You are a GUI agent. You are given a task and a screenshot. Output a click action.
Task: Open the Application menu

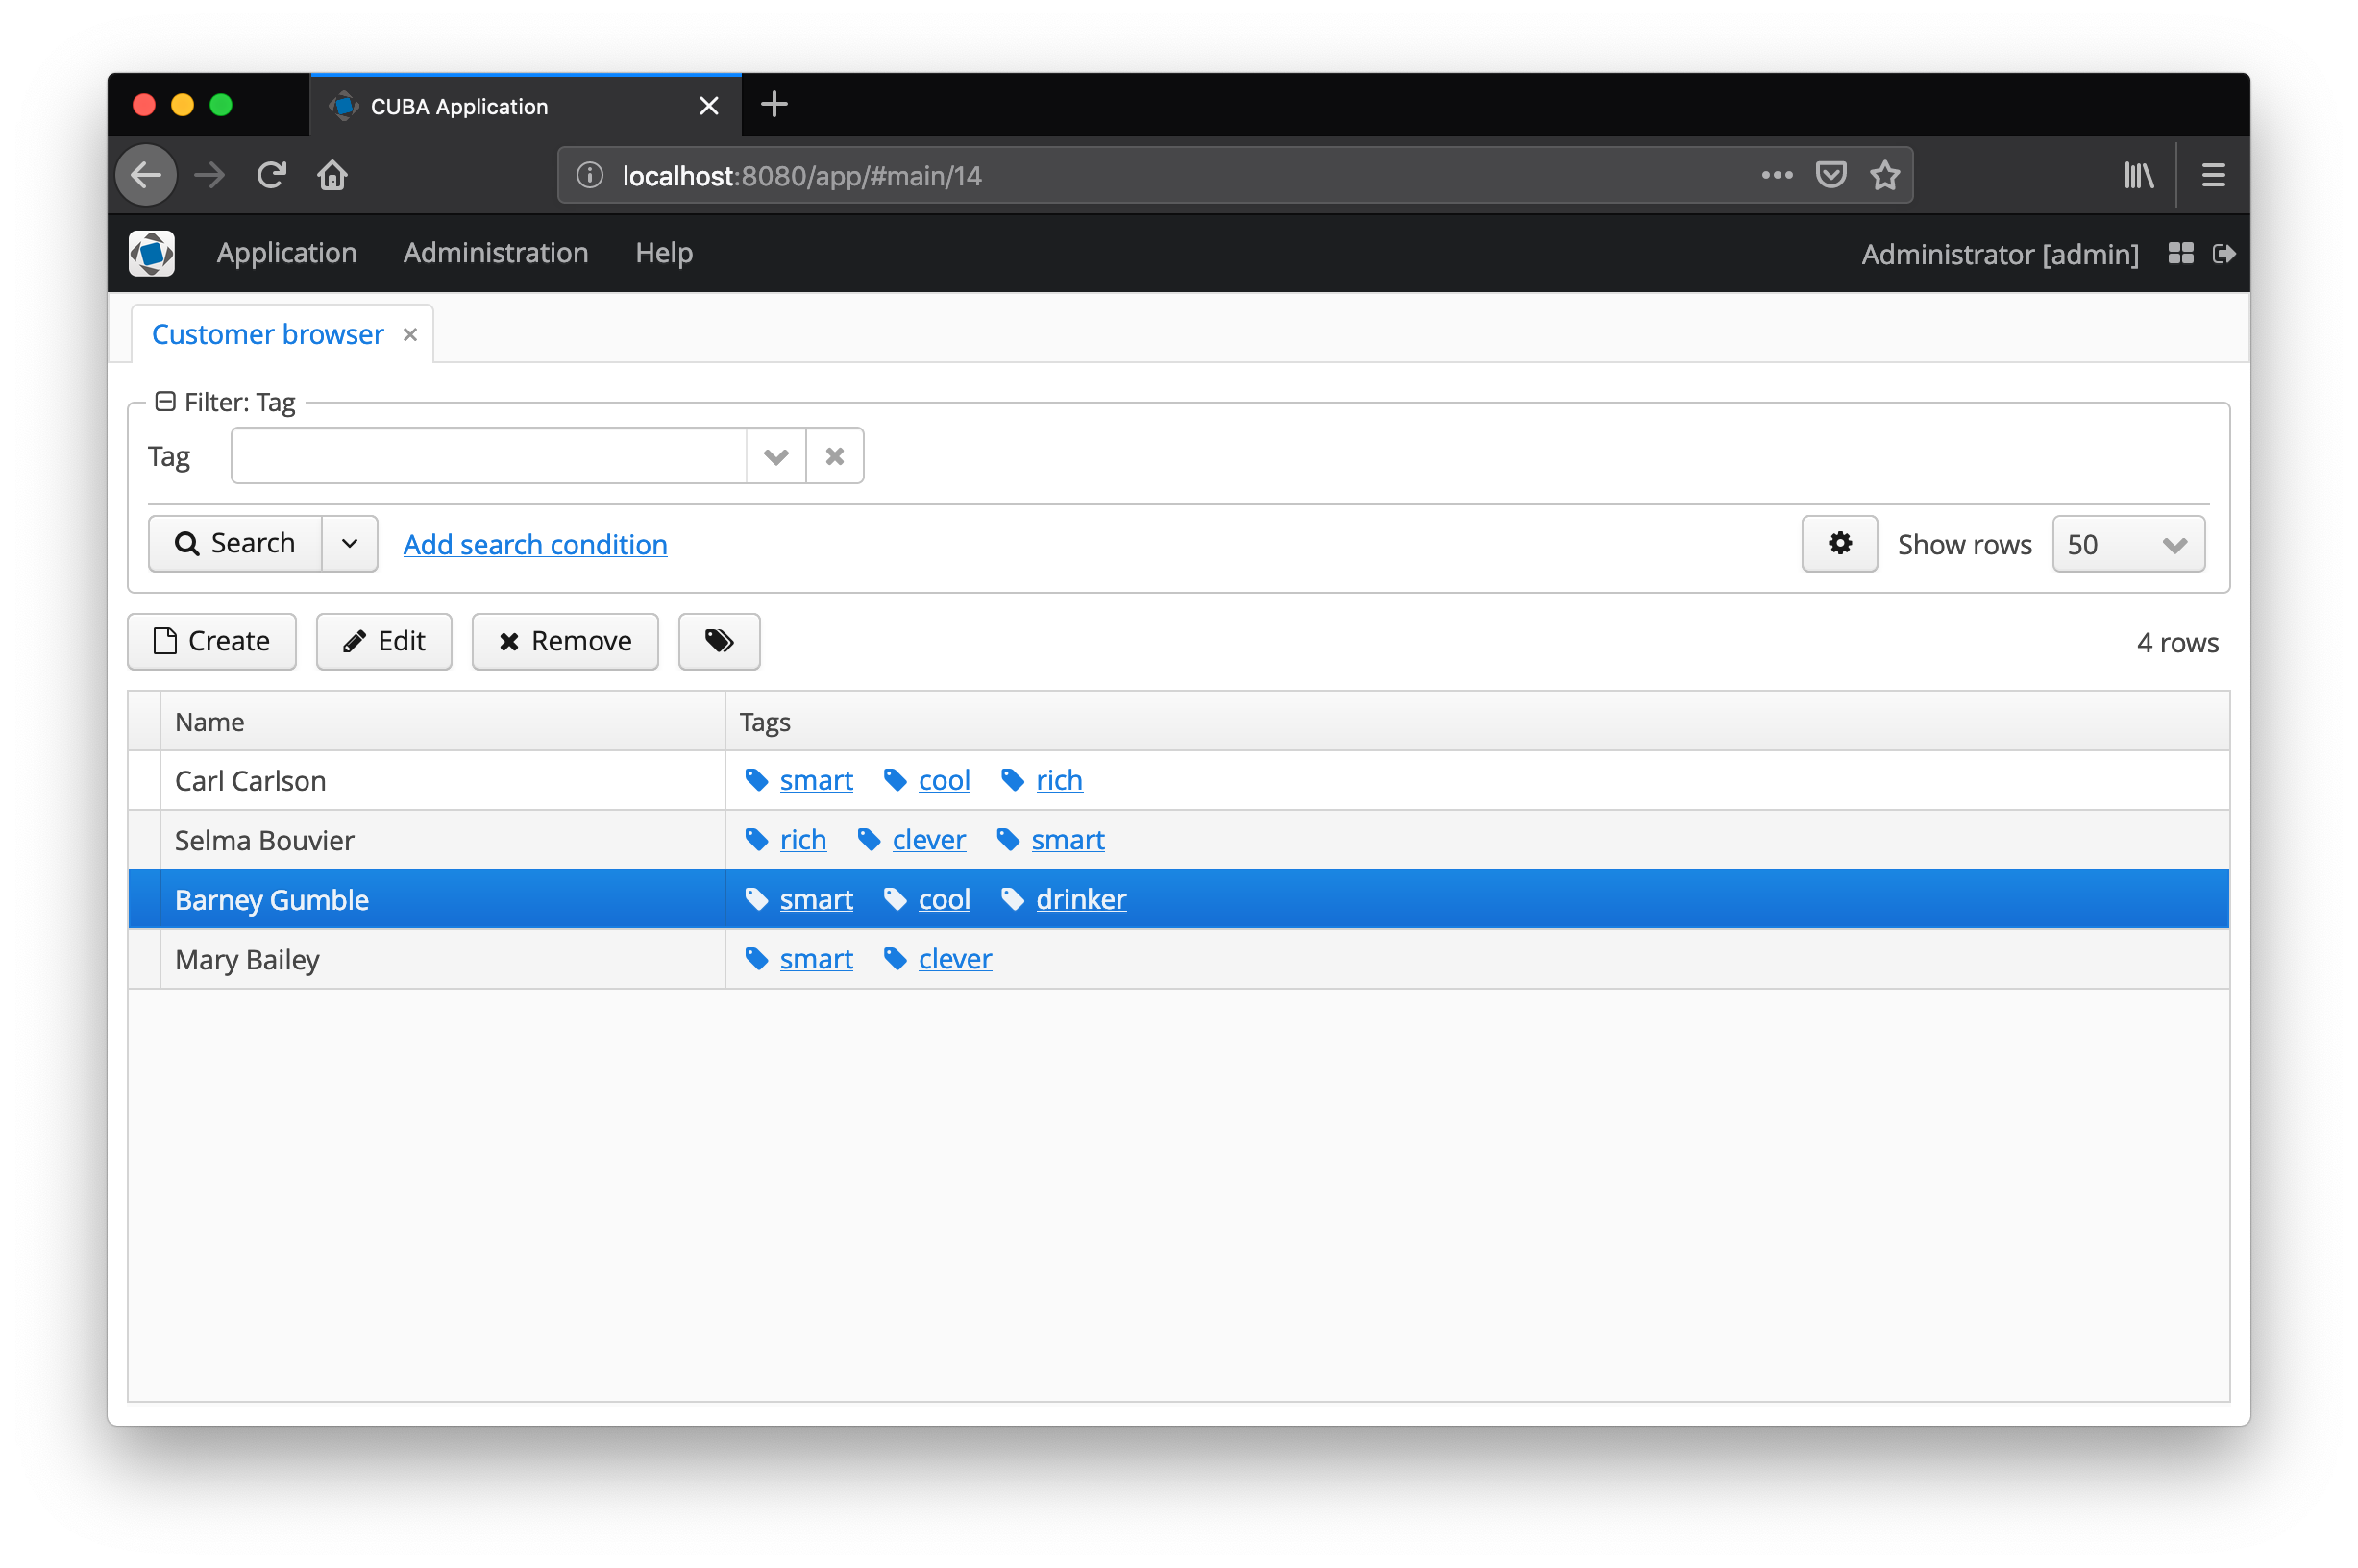[x=286, y=253]
